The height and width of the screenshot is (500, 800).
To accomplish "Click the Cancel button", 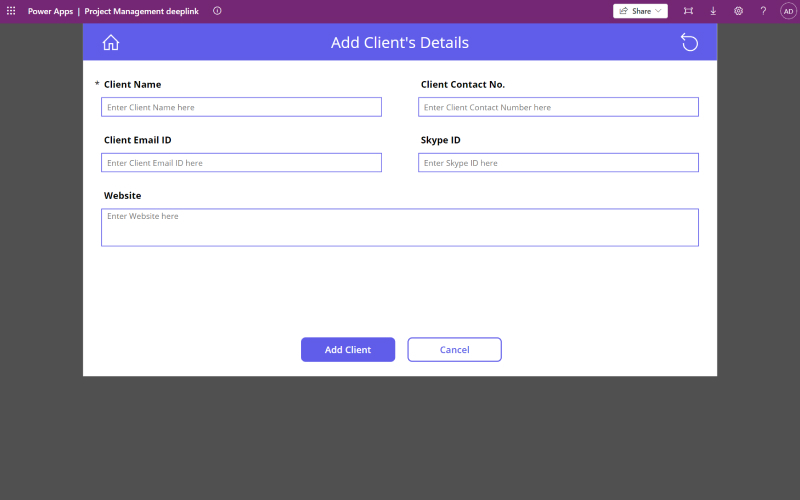I will point(454,349).
